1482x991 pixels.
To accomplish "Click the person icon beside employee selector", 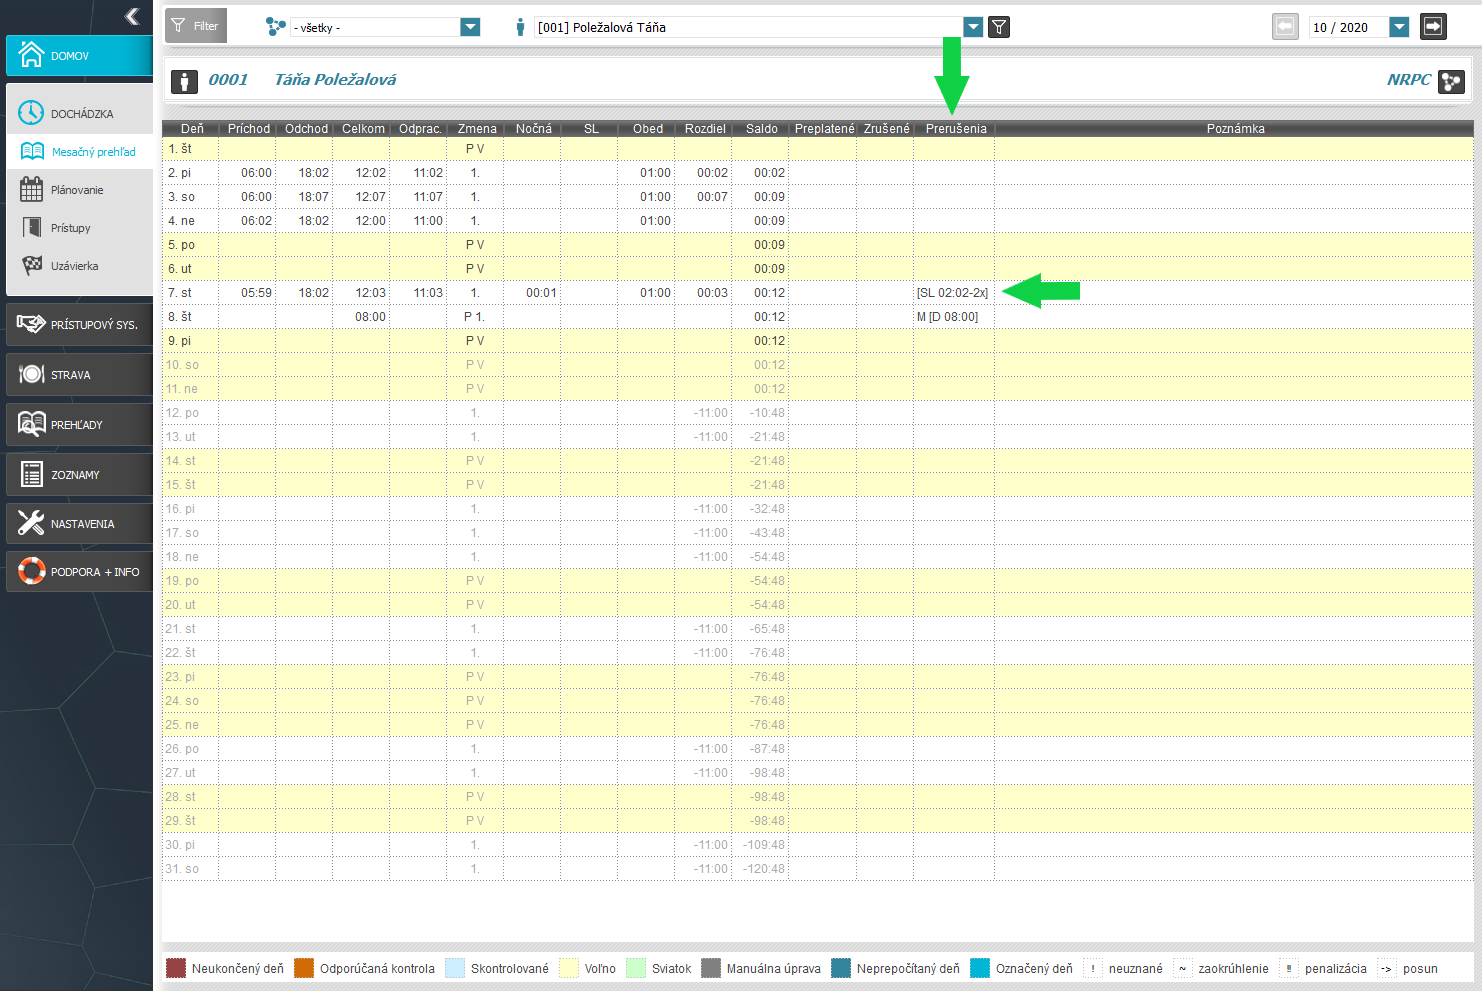I will point(520,27).
